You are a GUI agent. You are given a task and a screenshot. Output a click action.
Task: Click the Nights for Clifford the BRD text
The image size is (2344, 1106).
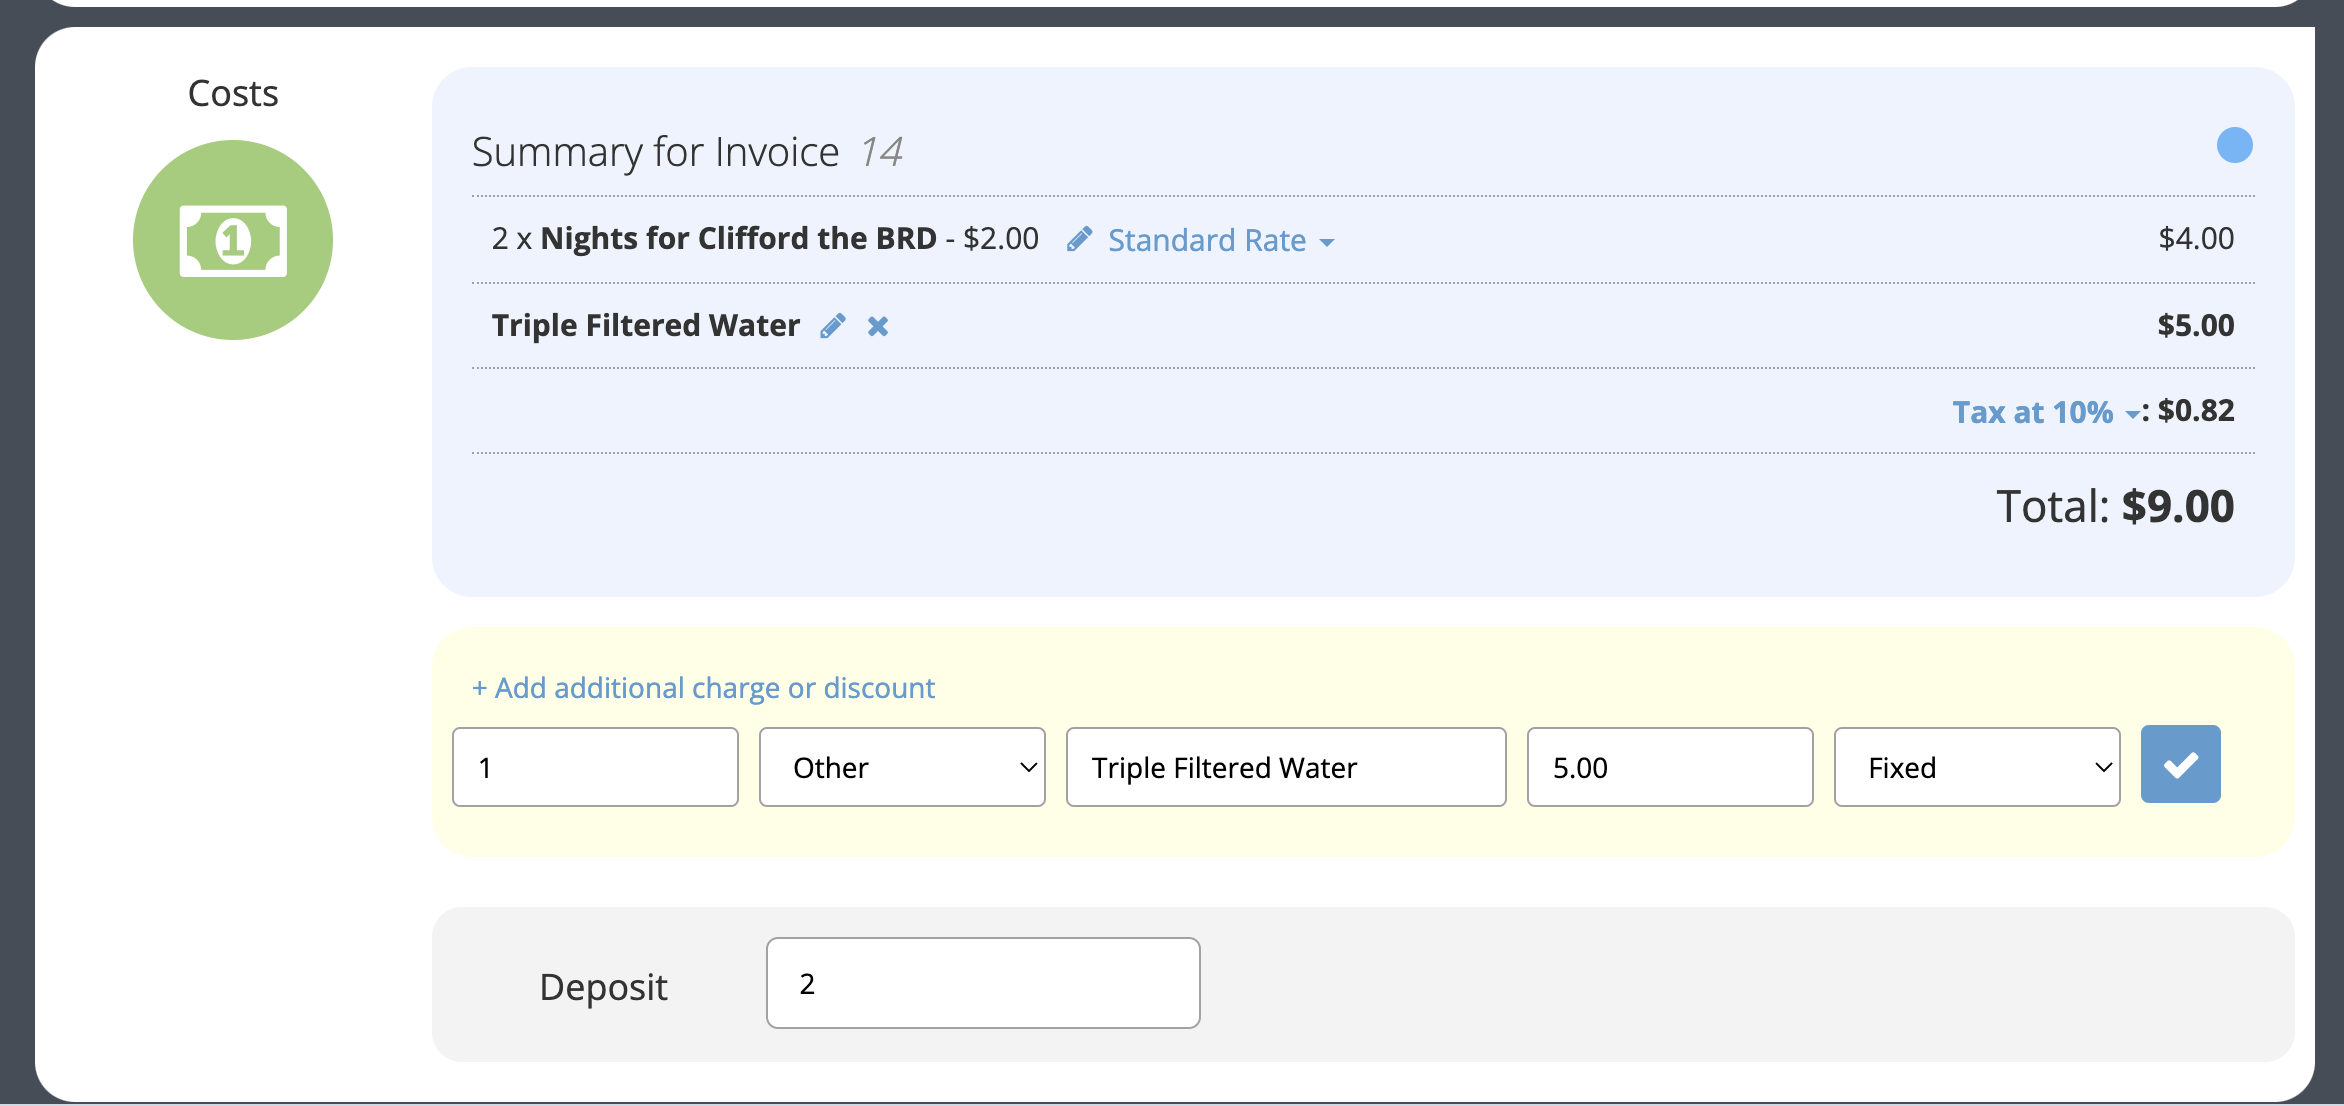(739, 238)
